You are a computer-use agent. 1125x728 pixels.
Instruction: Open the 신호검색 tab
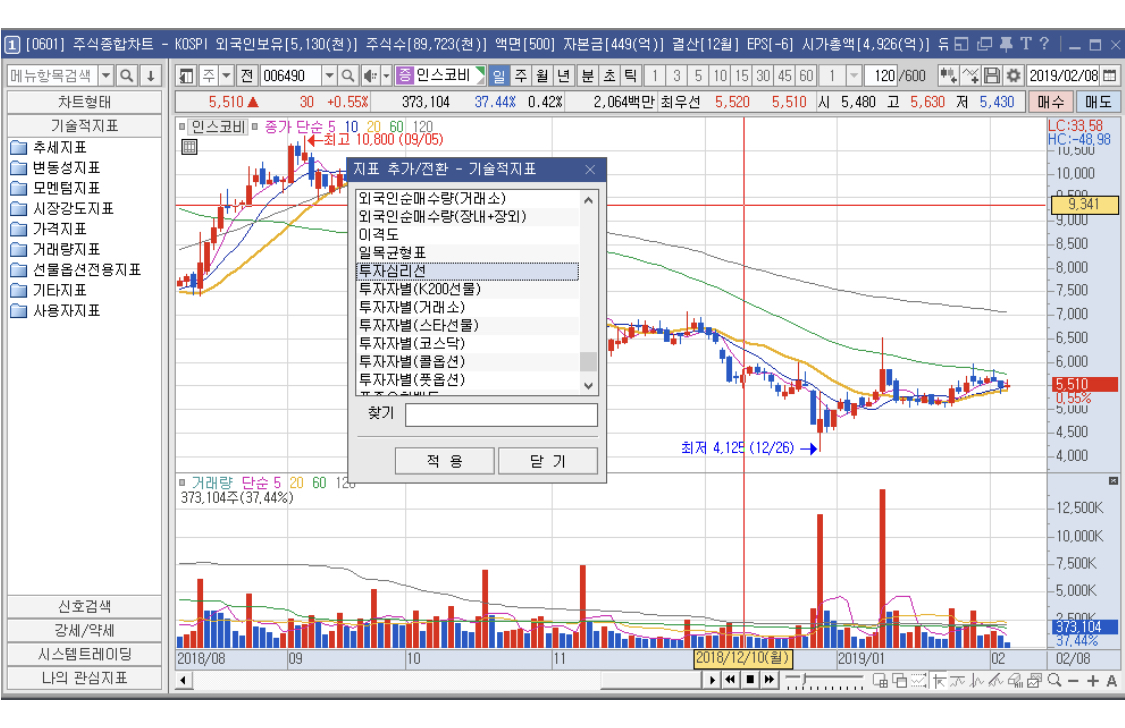tap(85, 606)
